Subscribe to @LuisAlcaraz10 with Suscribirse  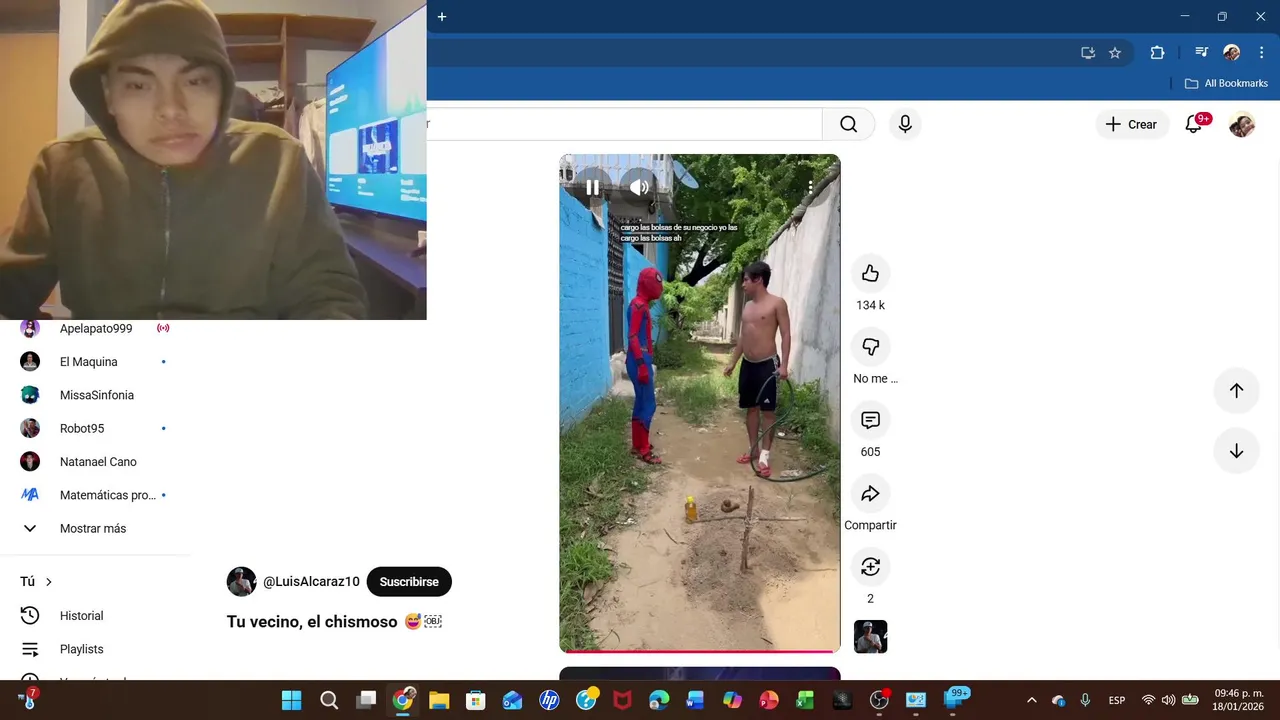409,582
